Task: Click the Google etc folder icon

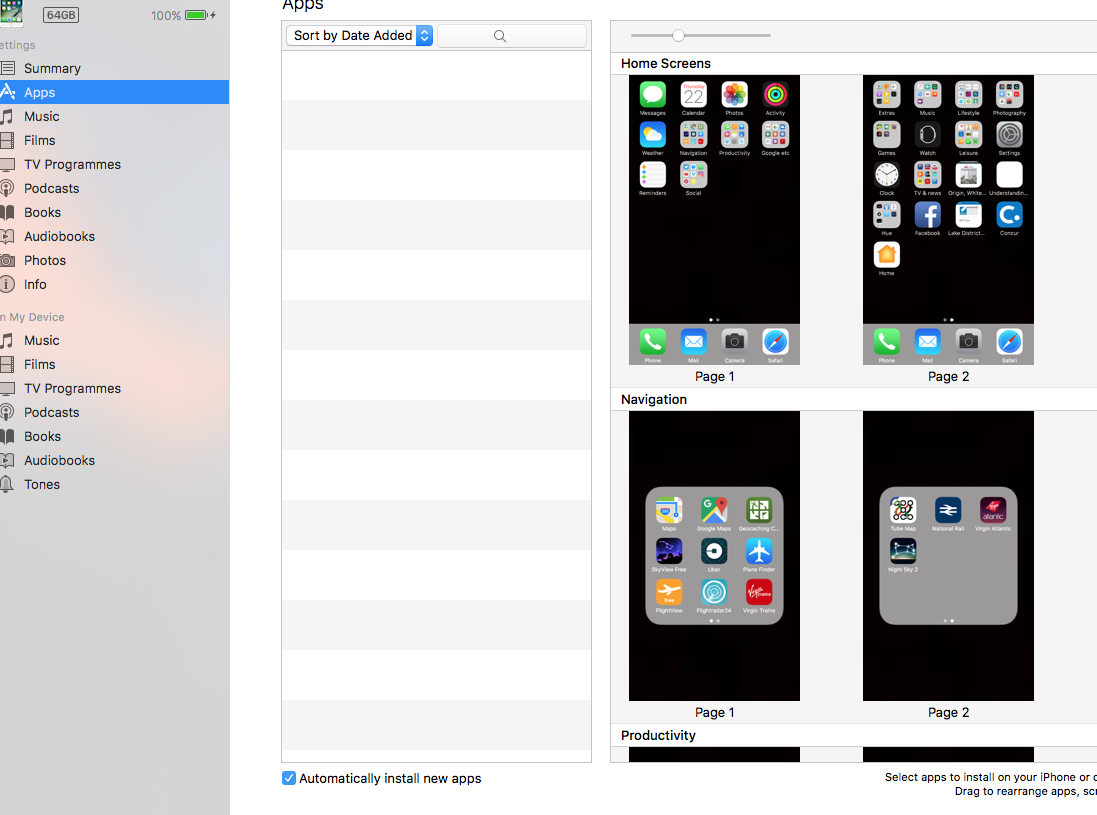Action: pos(775,134)
